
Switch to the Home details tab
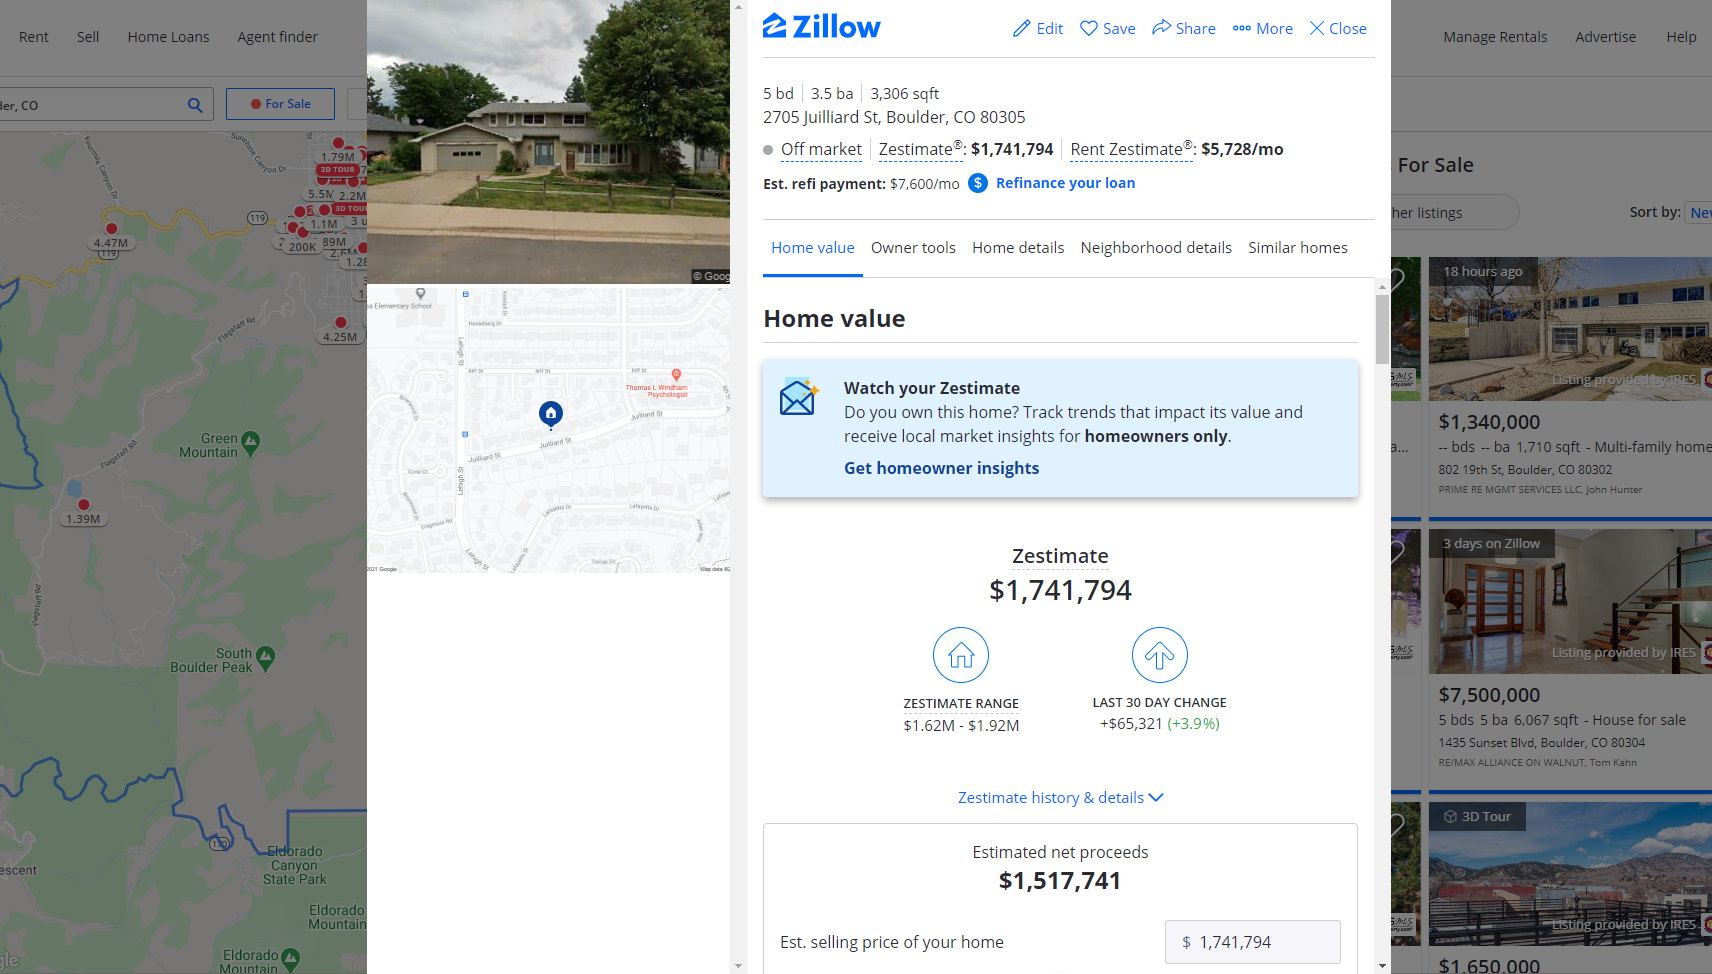click(1018, 248)
